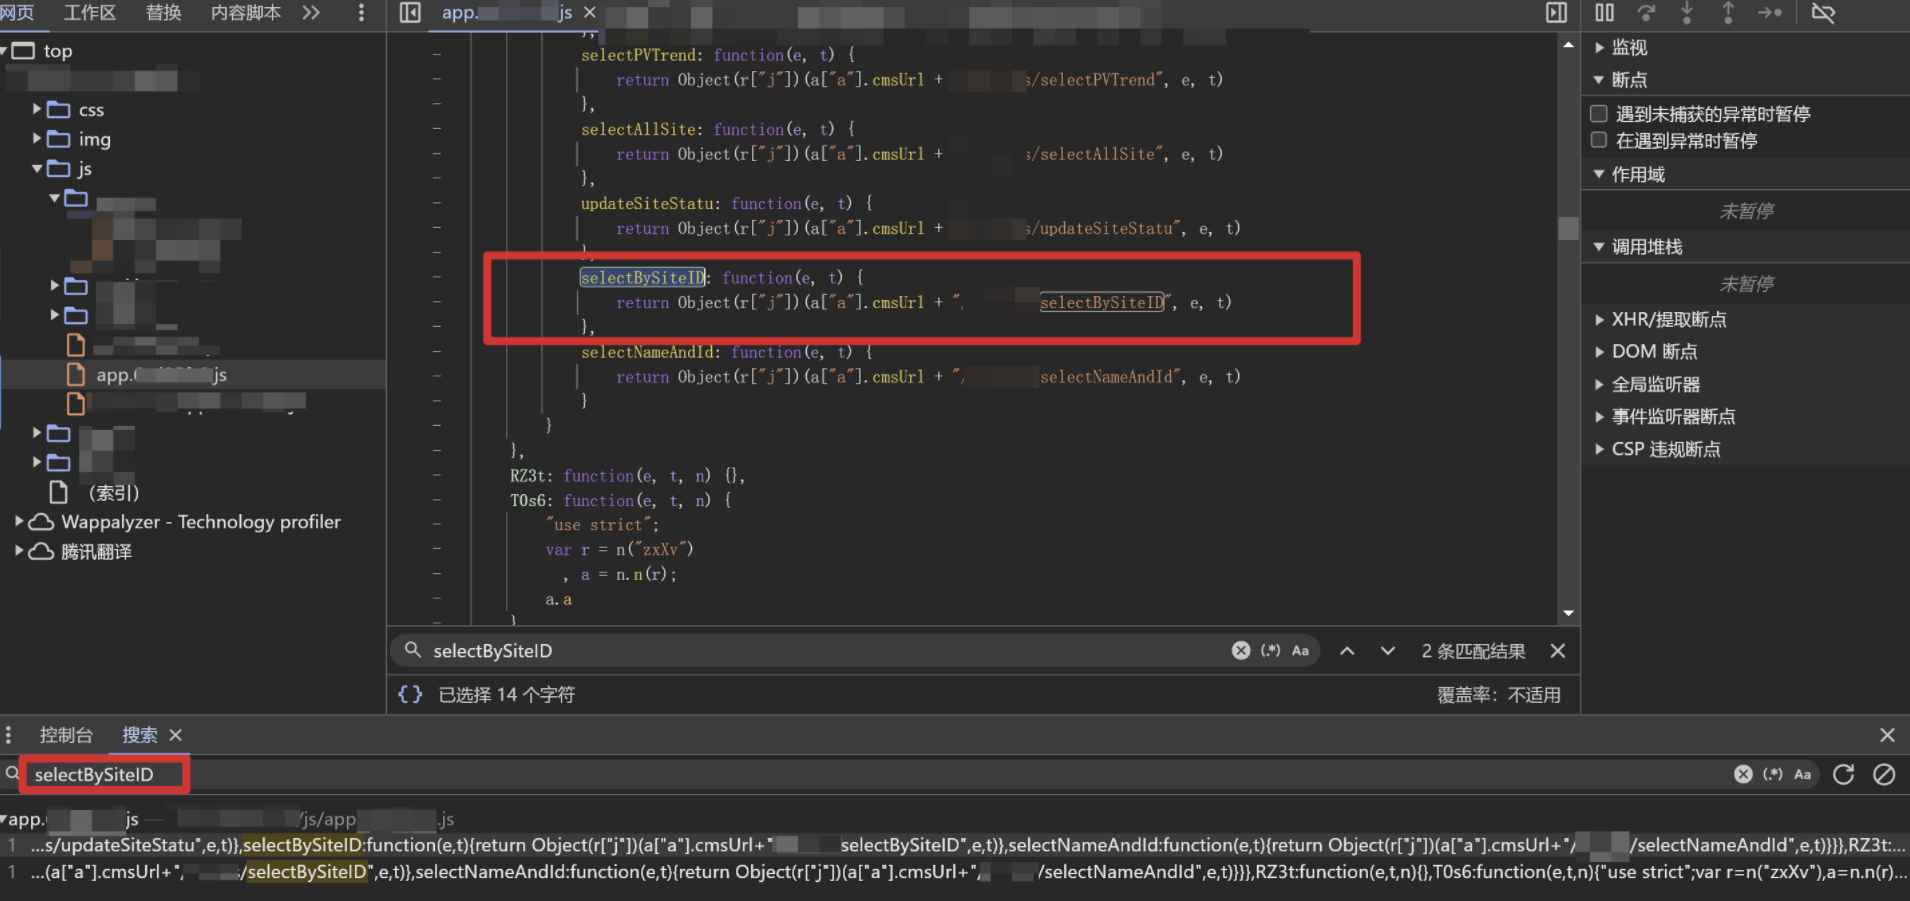This screenshot has height=901, width=1910.
Task: Expand the img folder
Action: (37, 139)
